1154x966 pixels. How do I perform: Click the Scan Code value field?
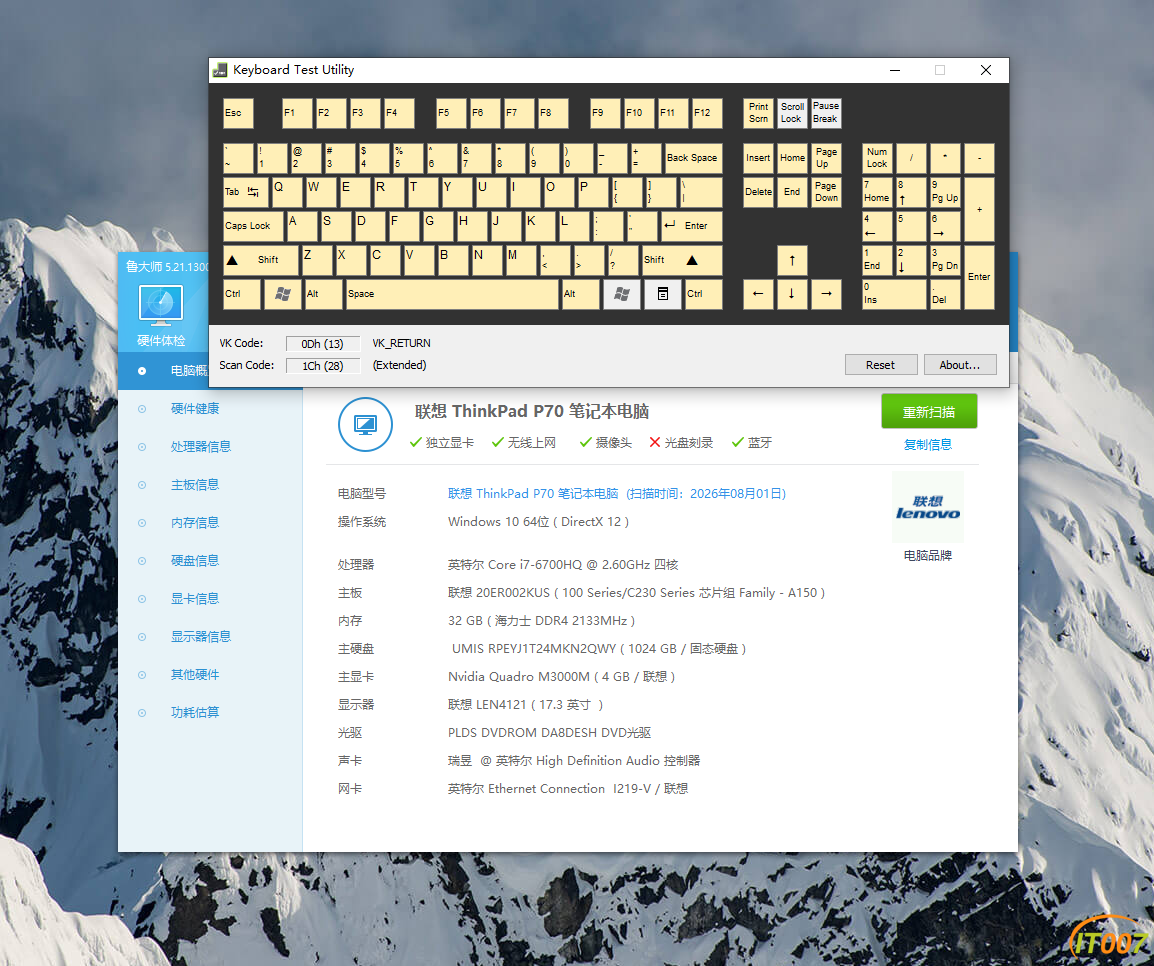point(322,366)
